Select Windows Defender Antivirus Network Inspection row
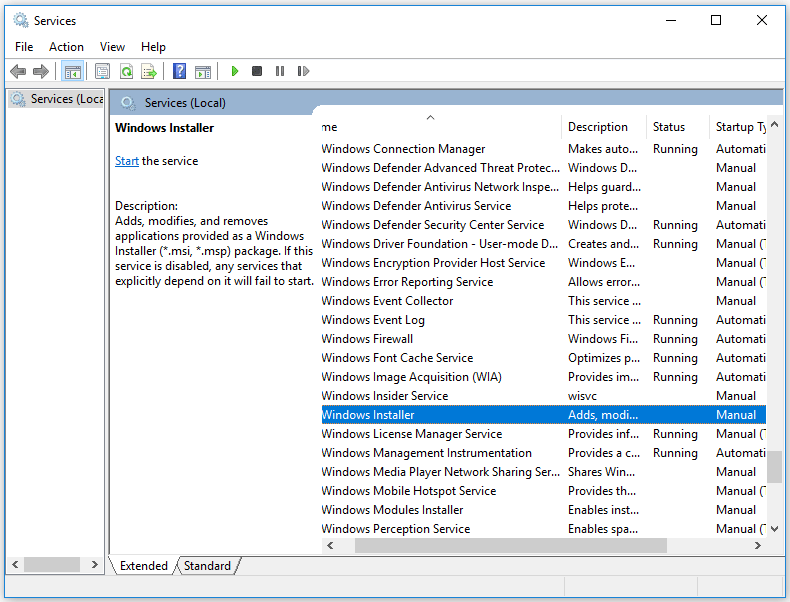The image size is (790, 602). 544,187
